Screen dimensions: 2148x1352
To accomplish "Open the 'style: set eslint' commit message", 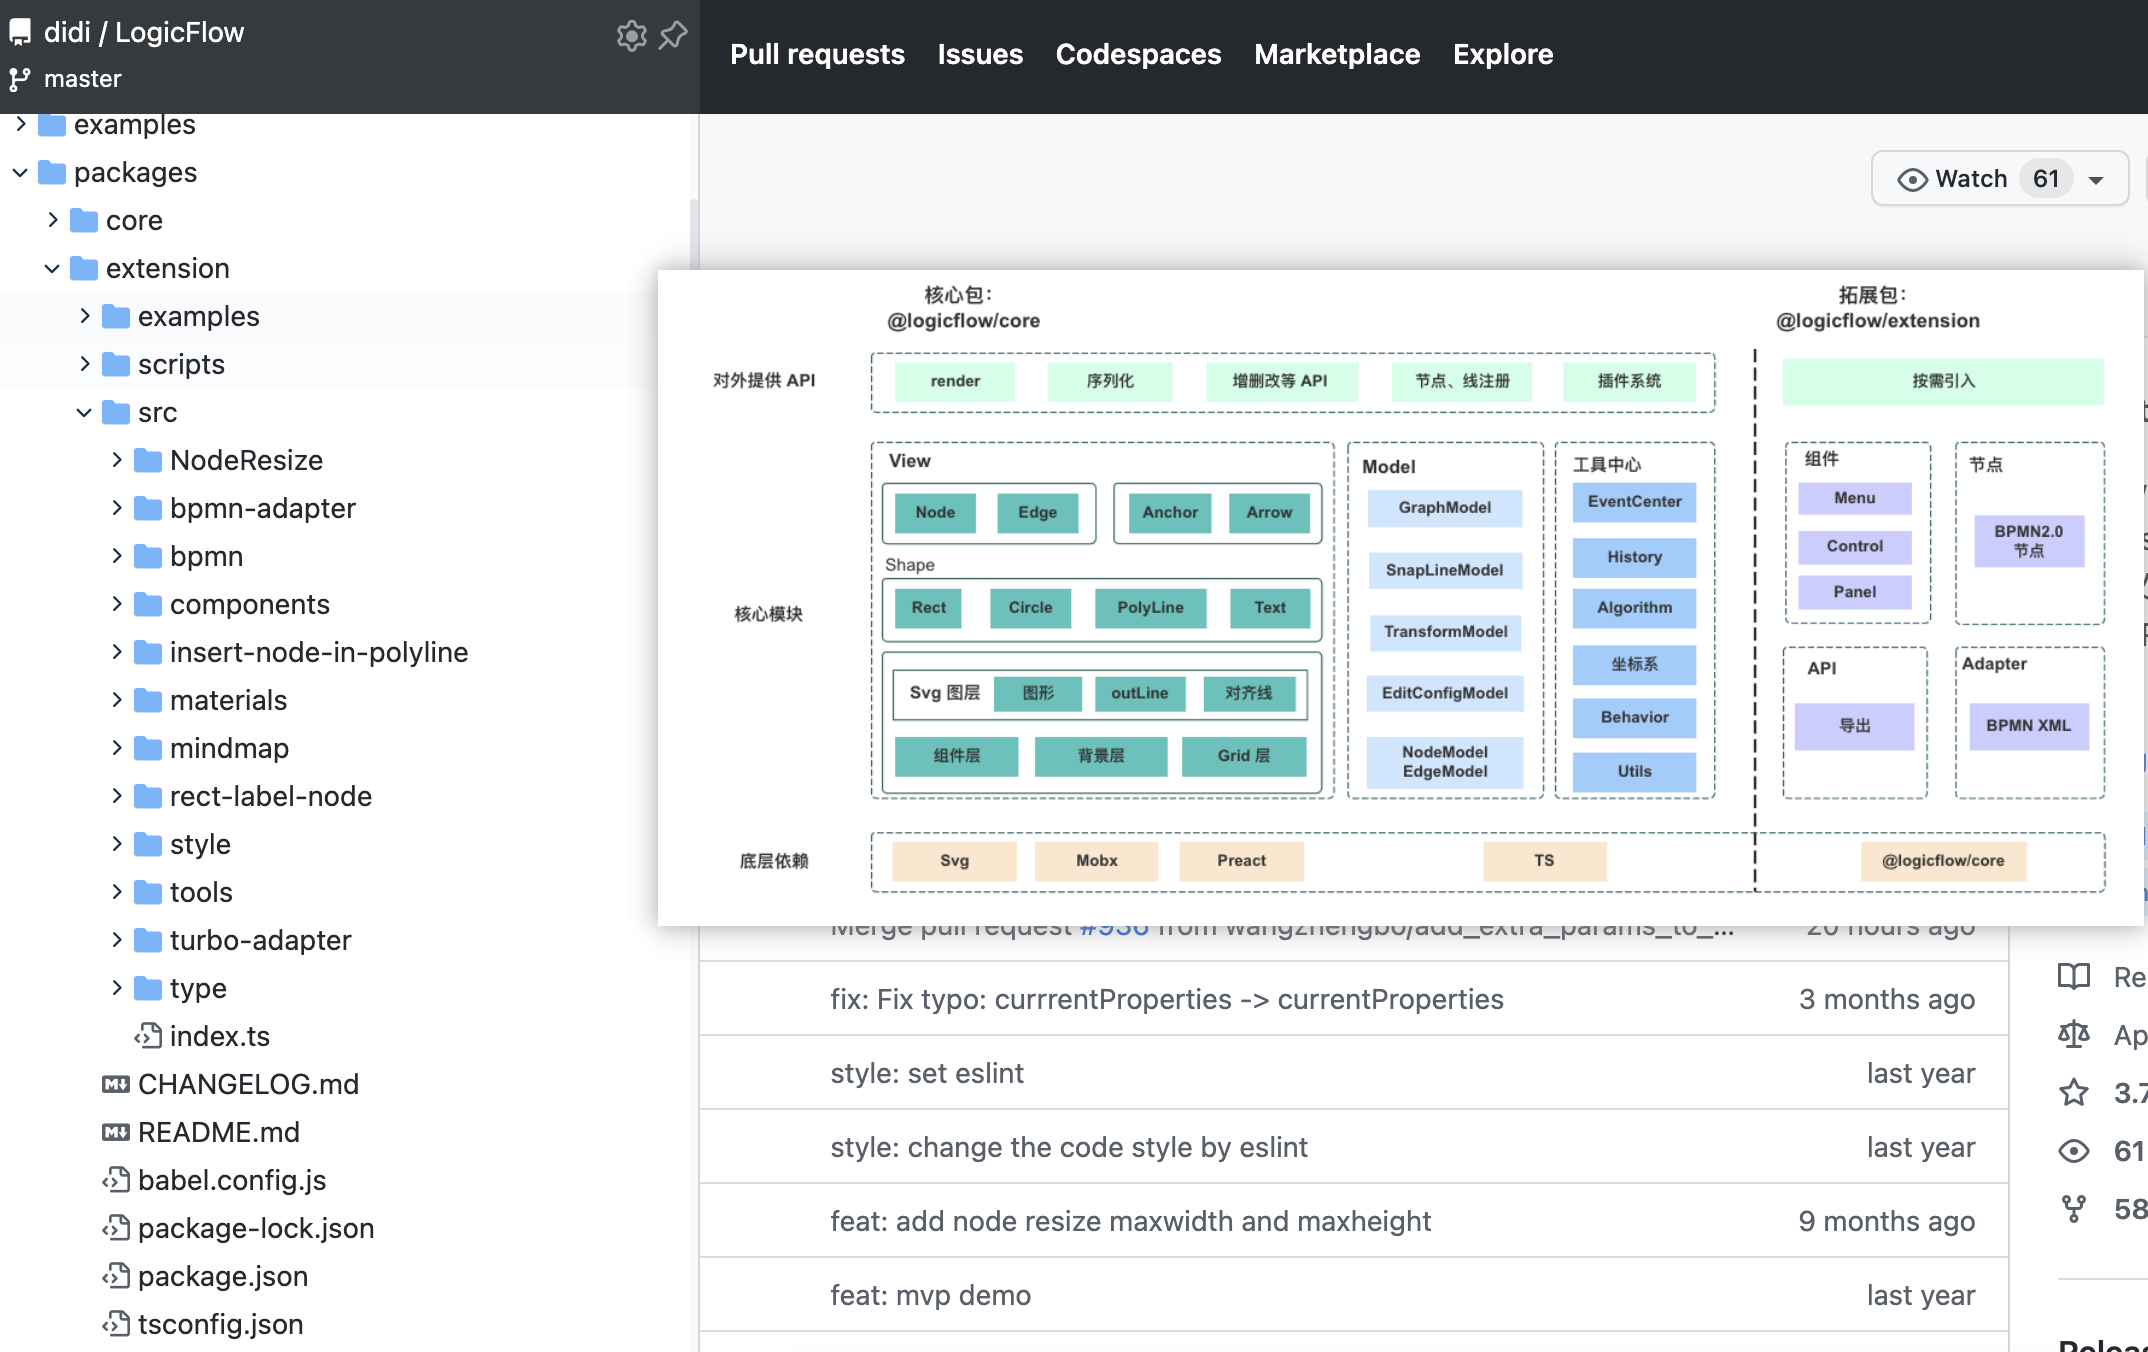I will click(x=927, y=1073).
